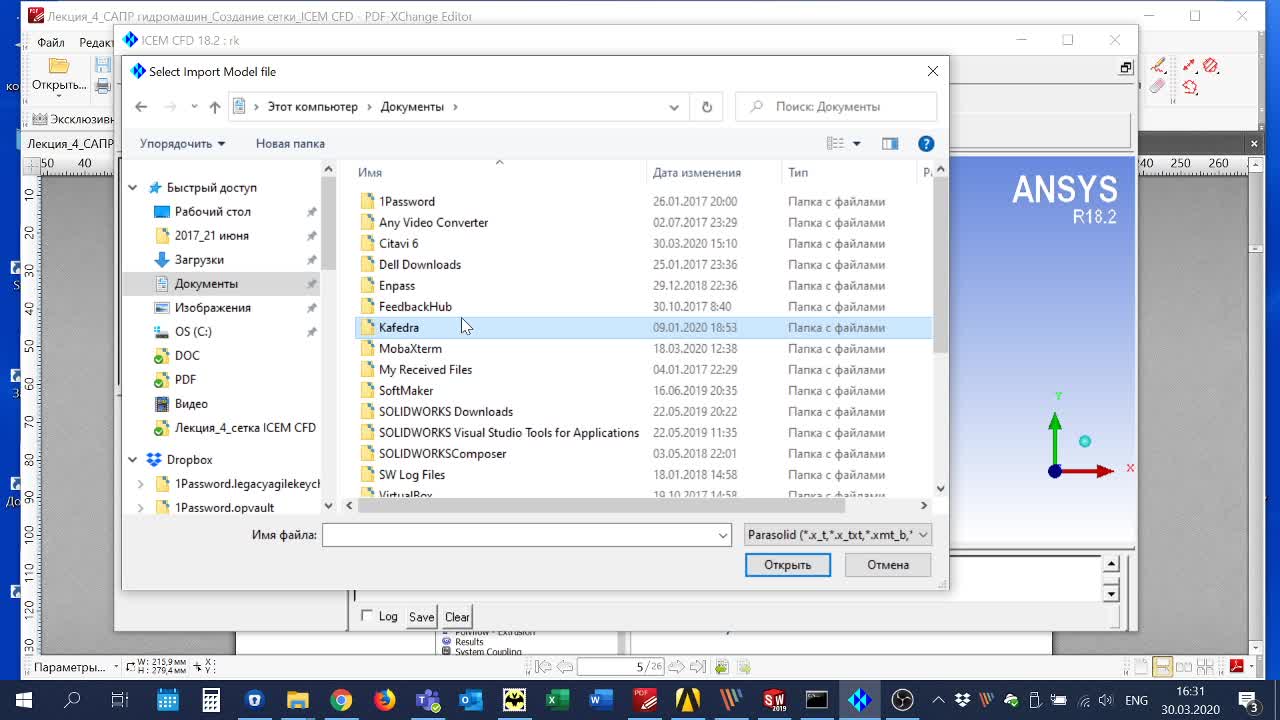The image size is (1280, 720).
Task: Enable the Log checkbox
Action: [x=367, y=617]
